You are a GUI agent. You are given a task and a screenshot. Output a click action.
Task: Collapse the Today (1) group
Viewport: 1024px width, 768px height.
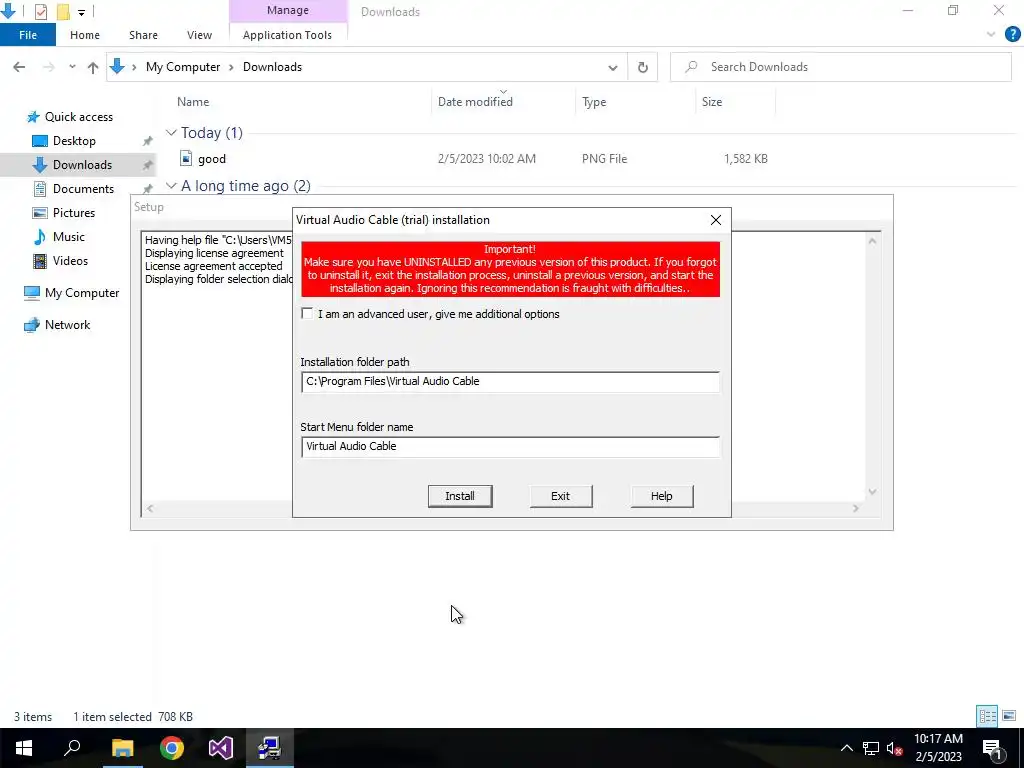click(x=171, y=133)
